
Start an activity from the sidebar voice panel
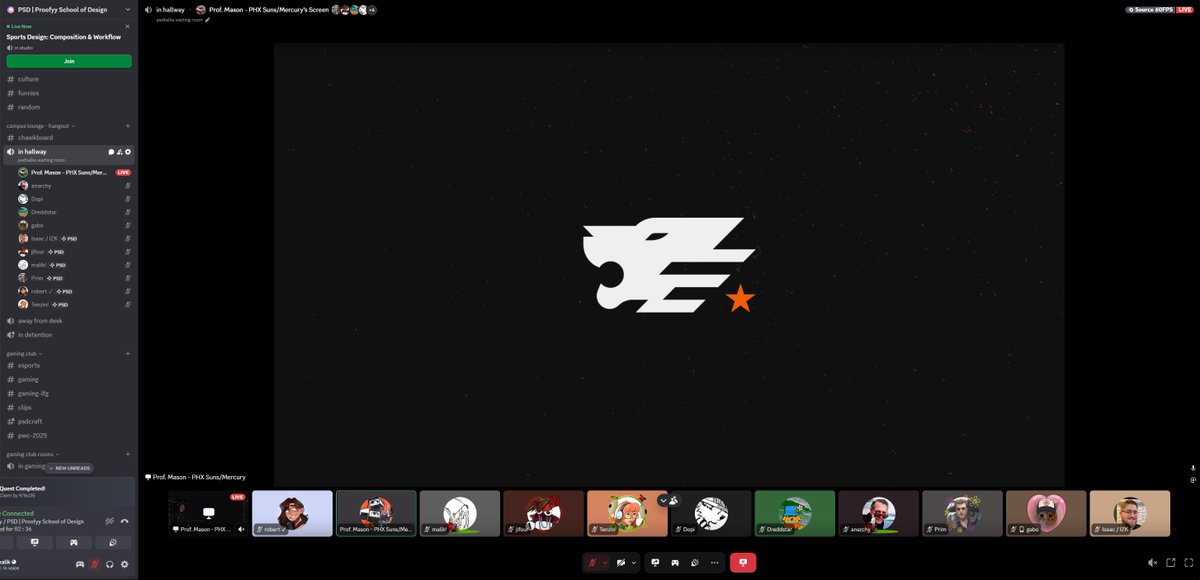[74, 542]
